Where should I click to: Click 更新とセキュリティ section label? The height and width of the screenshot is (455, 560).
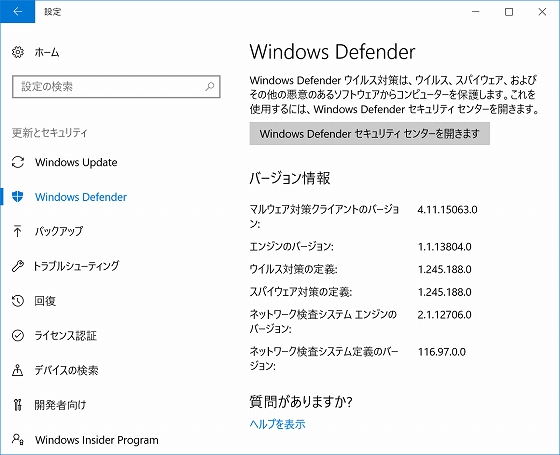click(x=49, y=132)
